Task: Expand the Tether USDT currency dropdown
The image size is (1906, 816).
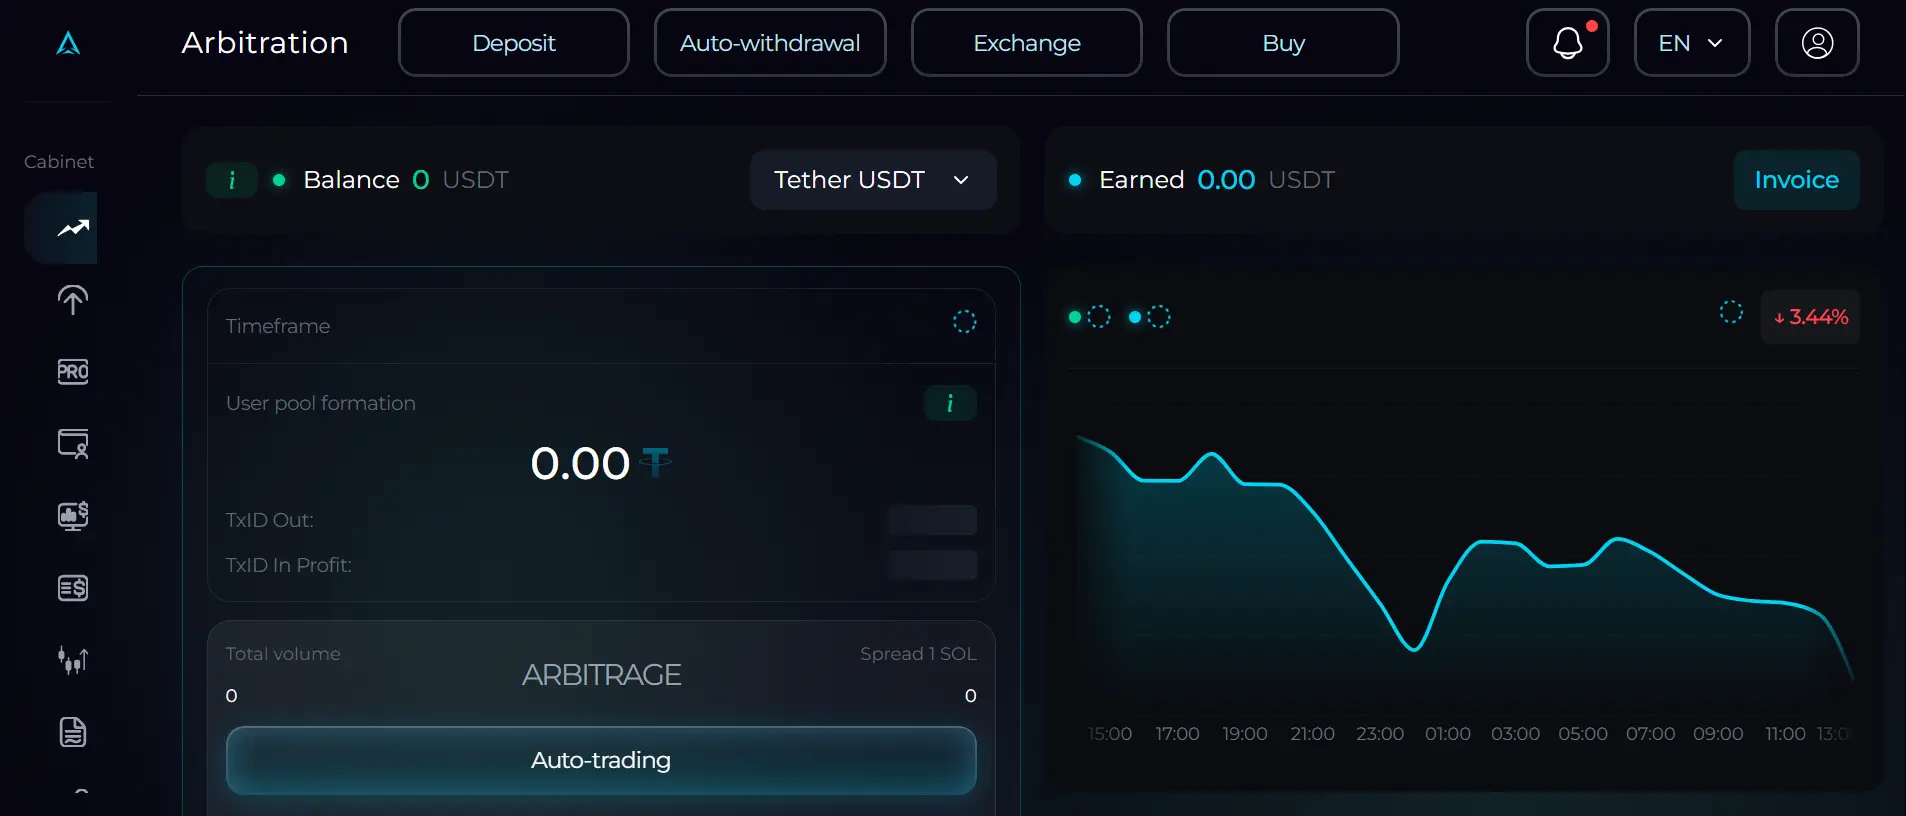Action: pyautogui.click(x=872, y=180)
